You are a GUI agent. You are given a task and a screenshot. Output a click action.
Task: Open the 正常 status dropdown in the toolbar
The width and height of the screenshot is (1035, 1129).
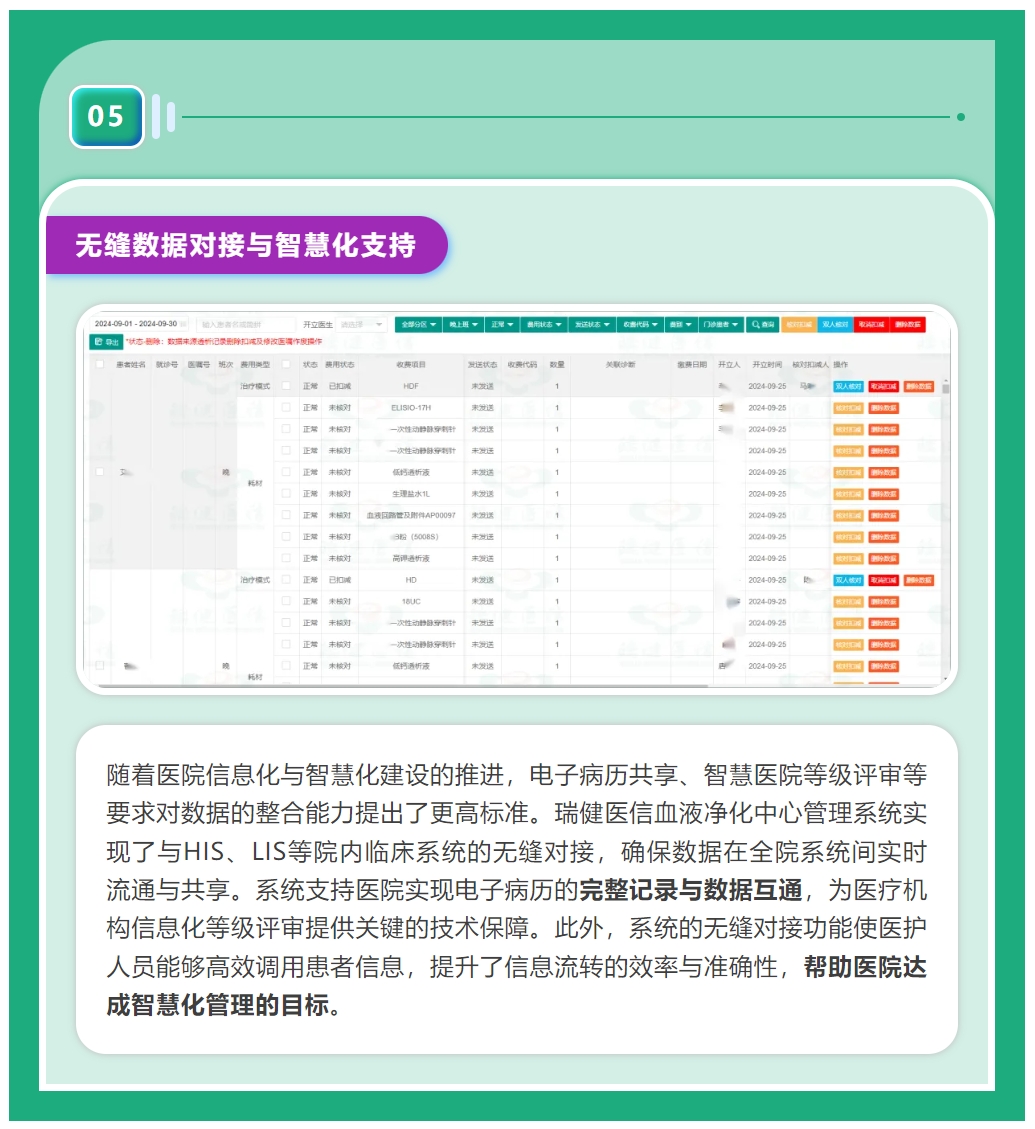pos(502,325)
